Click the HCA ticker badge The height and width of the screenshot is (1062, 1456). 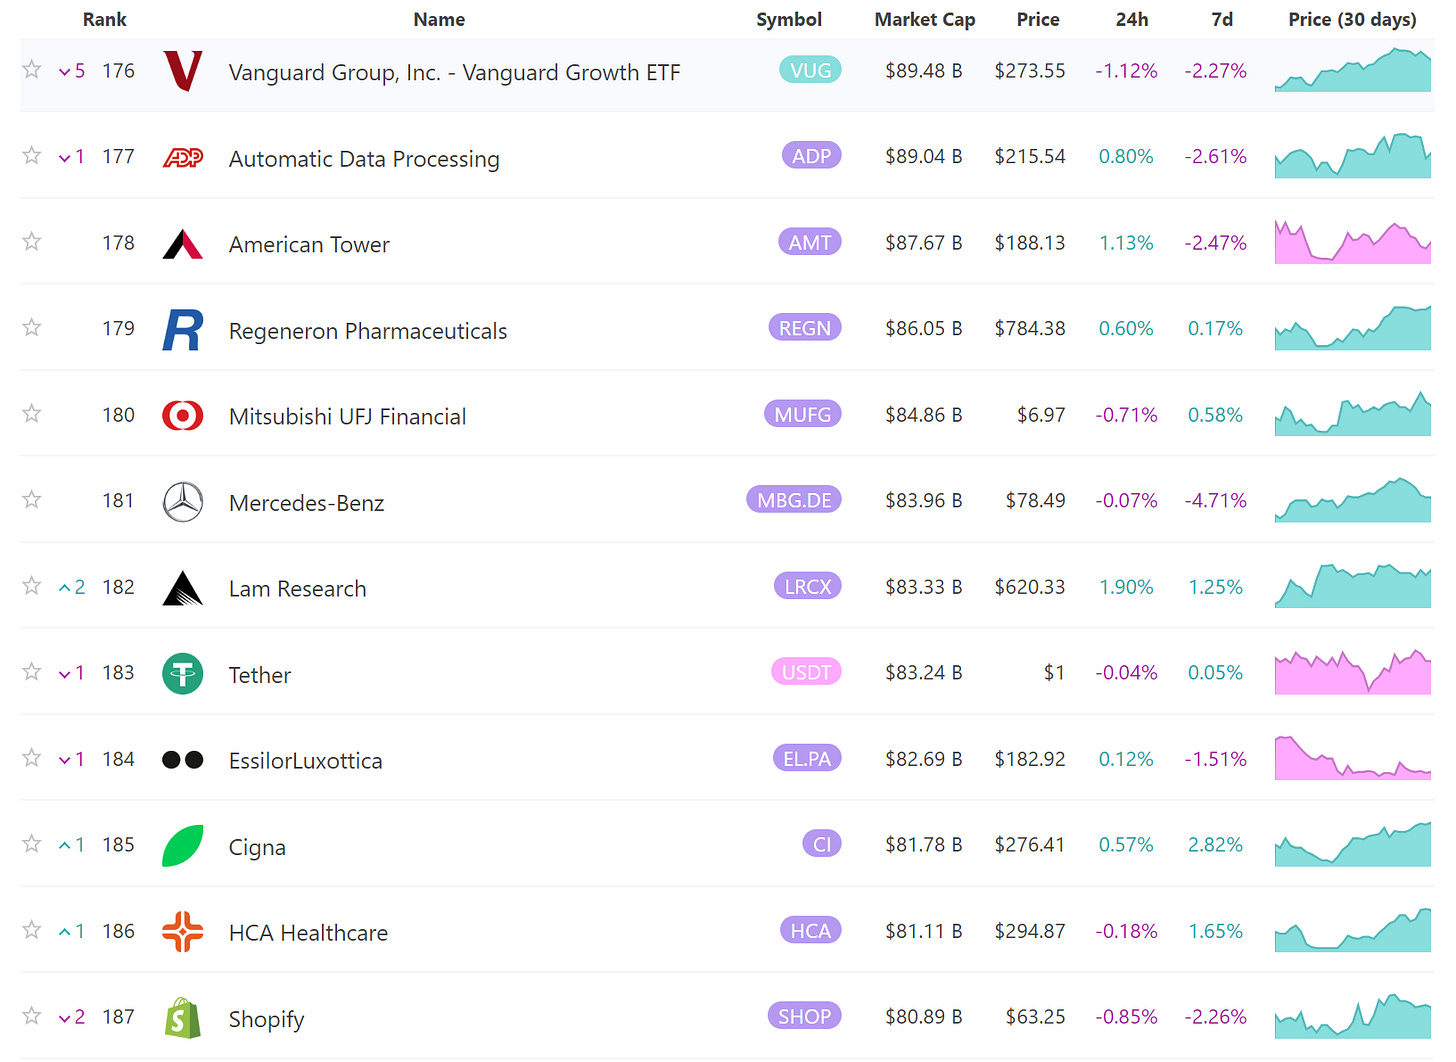click(x=811, y=931)
